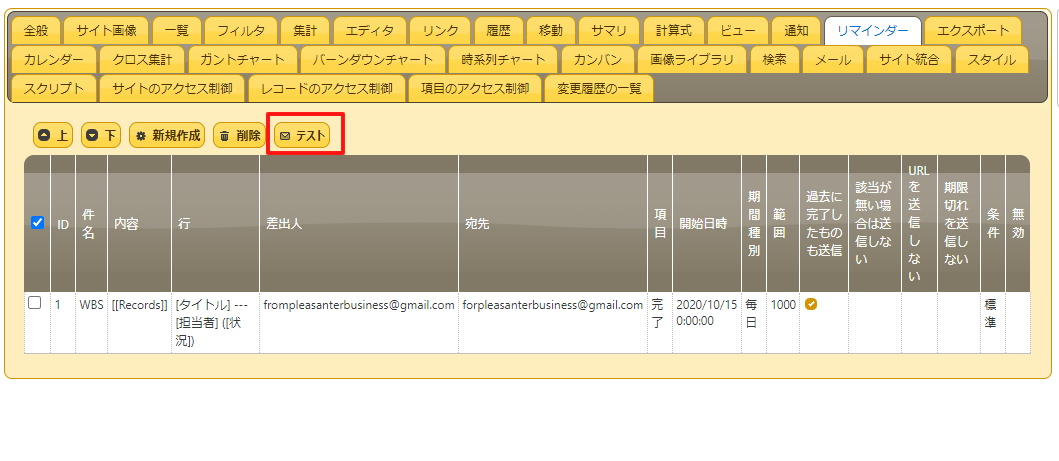Open the 集計 tab

click(x=305, y=30)
